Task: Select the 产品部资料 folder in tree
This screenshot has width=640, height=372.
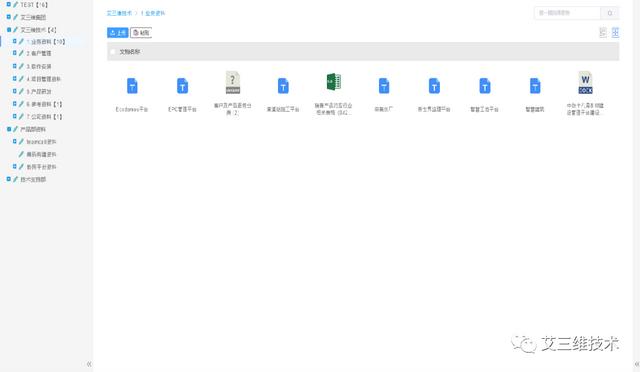Action: tap(33, 129)
